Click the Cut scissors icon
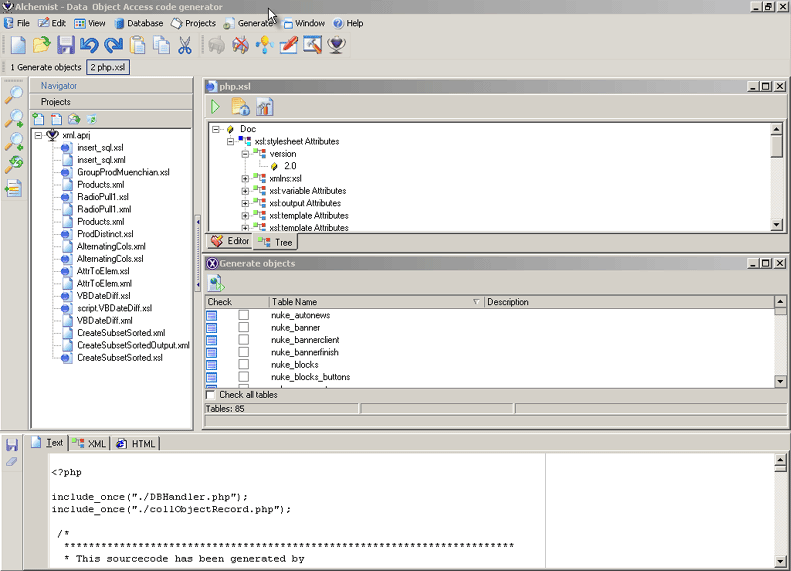The width and height of the screenshot is (791, 571). click(185, 45)
